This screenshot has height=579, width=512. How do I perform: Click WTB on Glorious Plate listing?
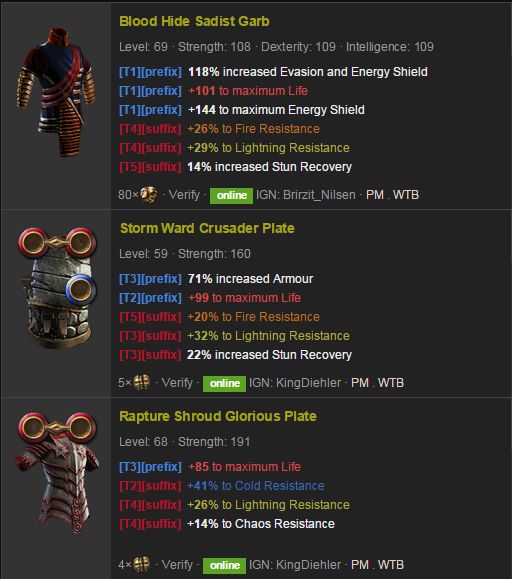click(391, 565)
